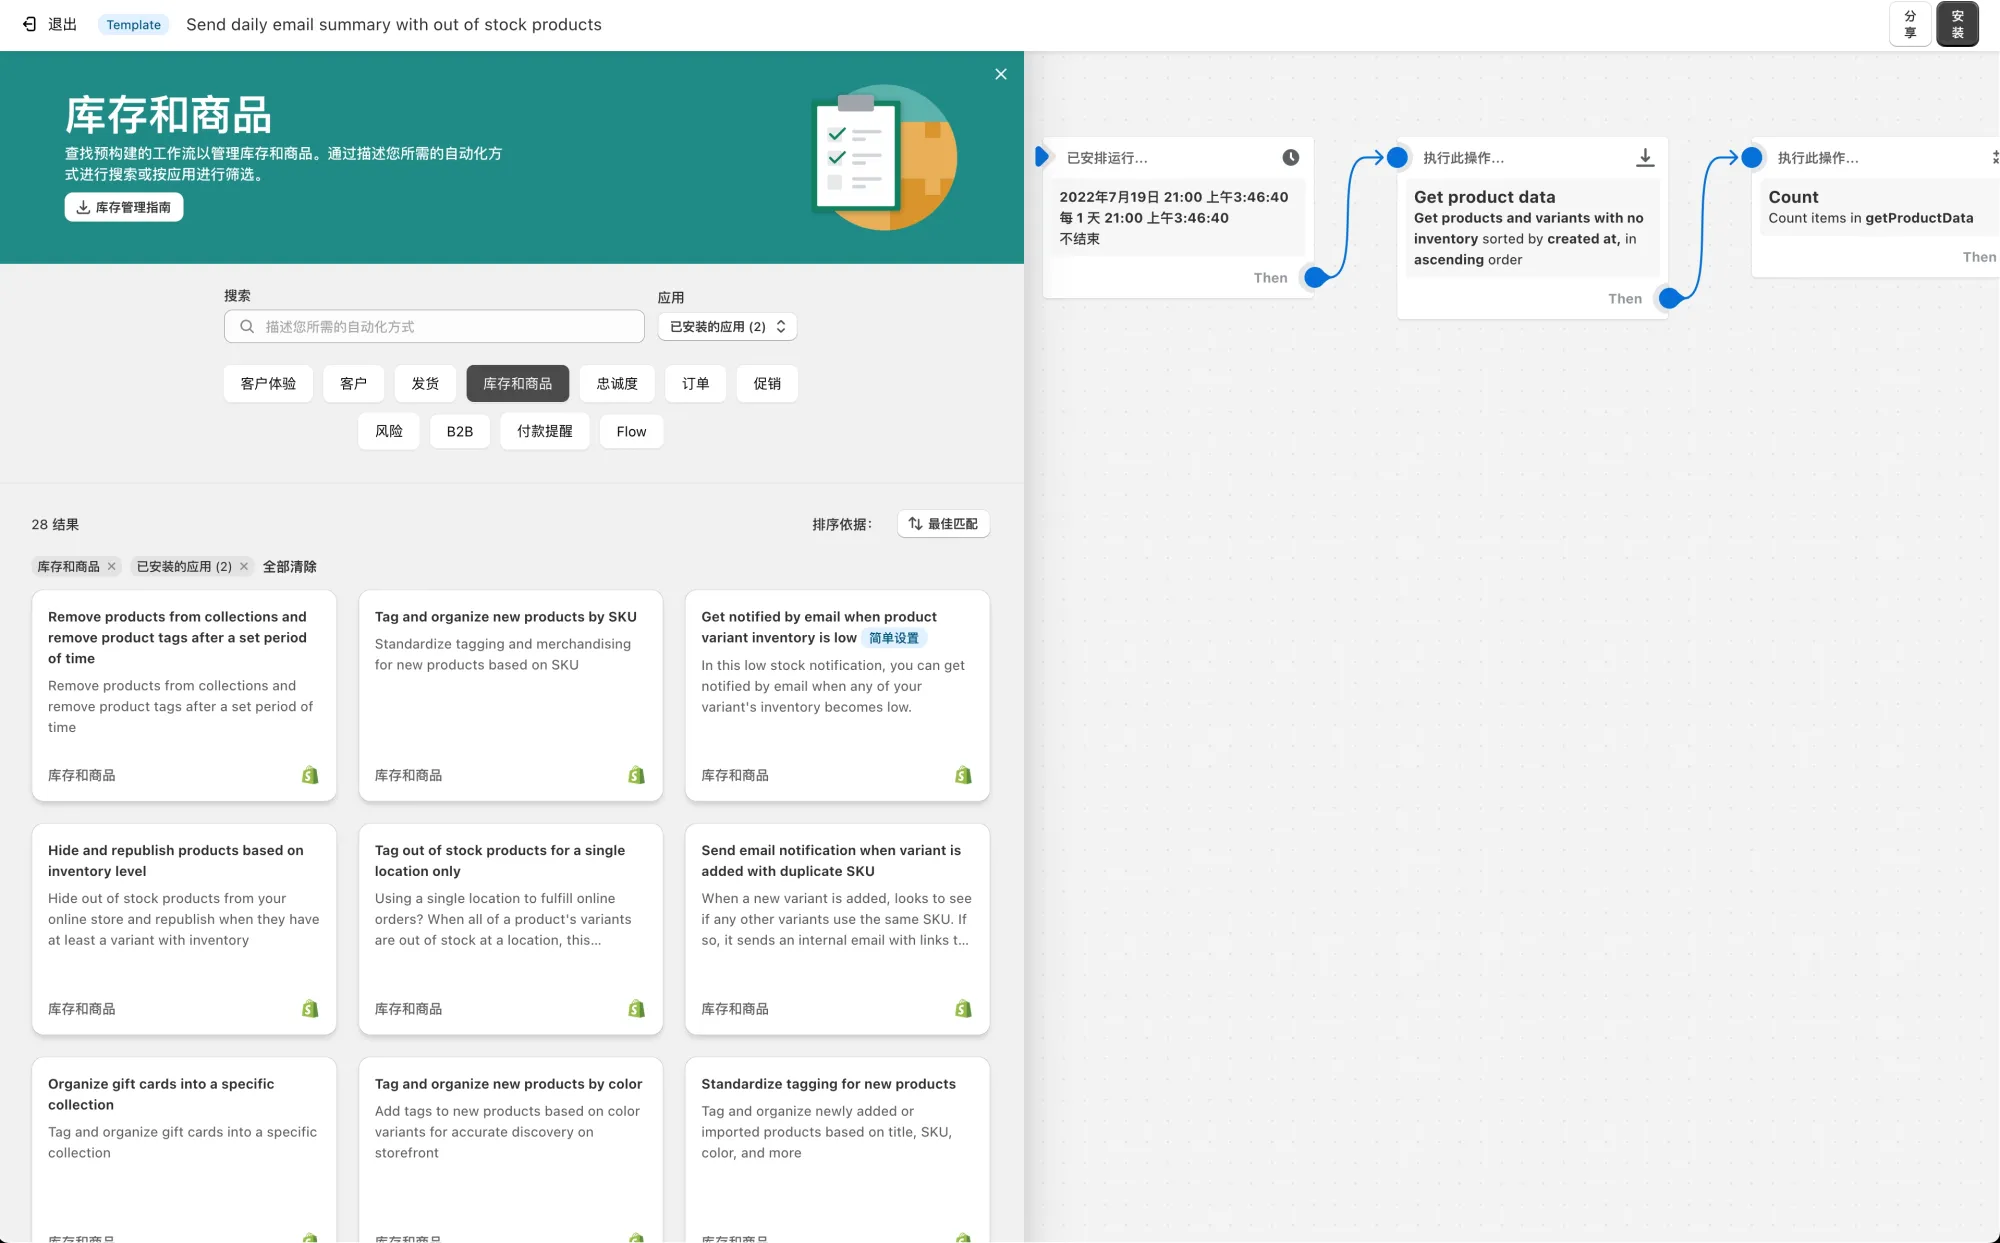This screenshot has height=1243, width=2000.
Task: Click the download icon on the Get product data action
Action: (1645, 157)
